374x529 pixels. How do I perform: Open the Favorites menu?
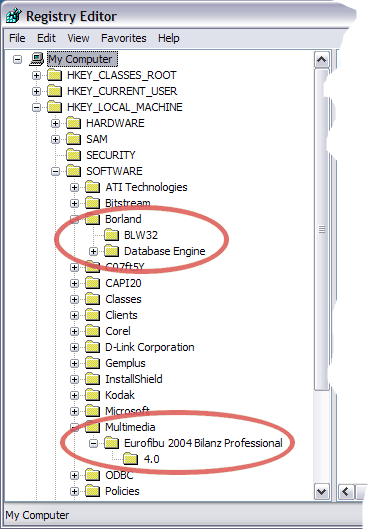123,38
